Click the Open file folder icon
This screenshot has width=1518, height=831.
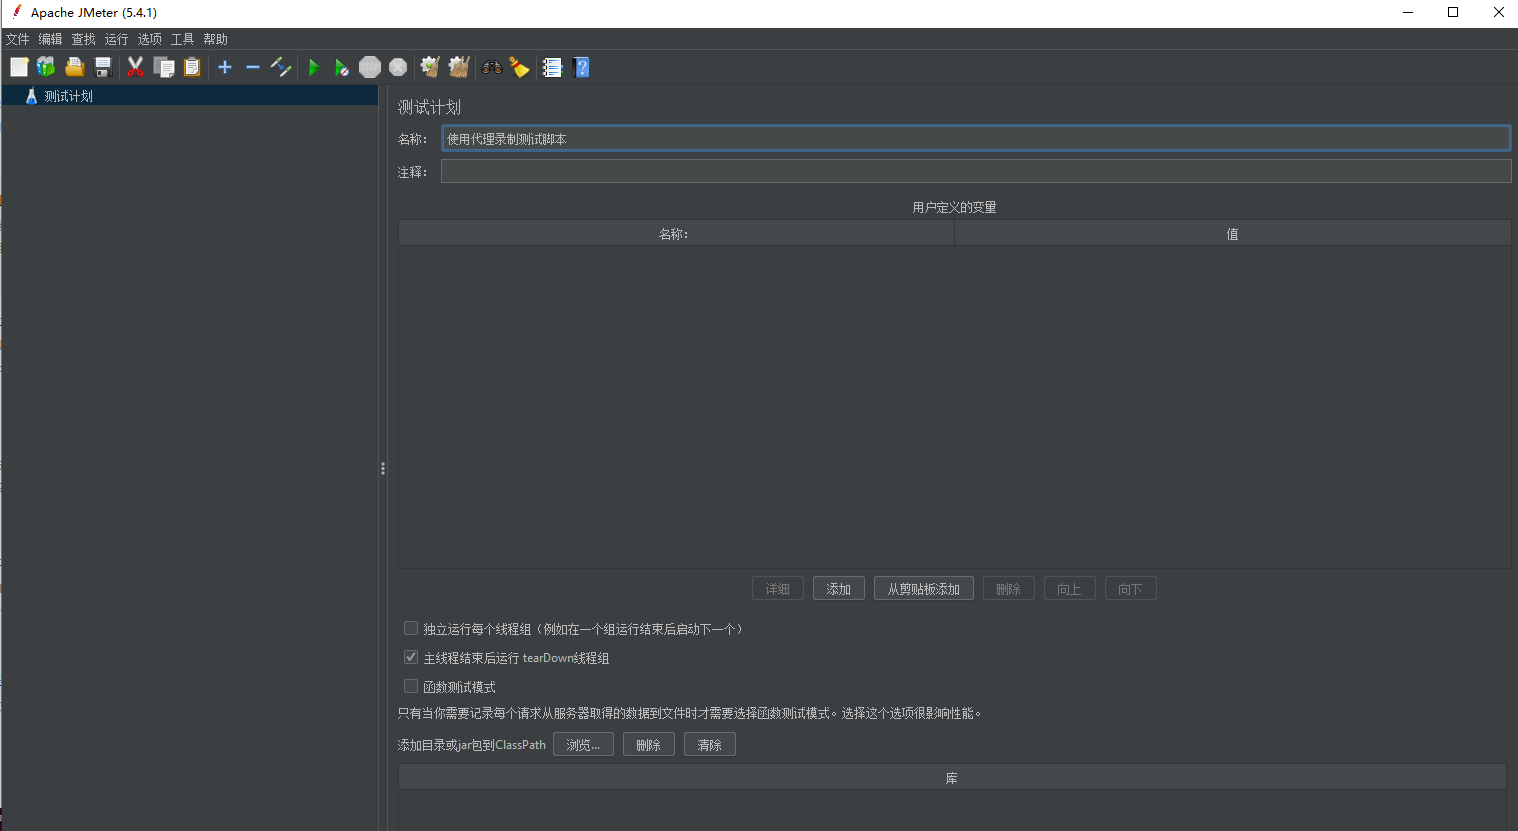click(74, 67)
